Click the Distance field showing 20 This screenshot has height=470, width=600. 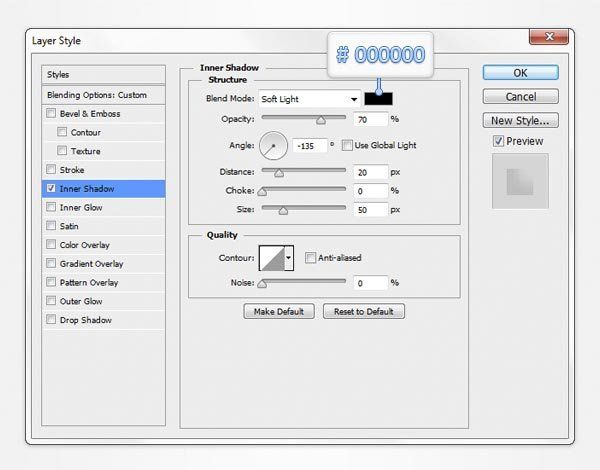[x=370, y=172]
